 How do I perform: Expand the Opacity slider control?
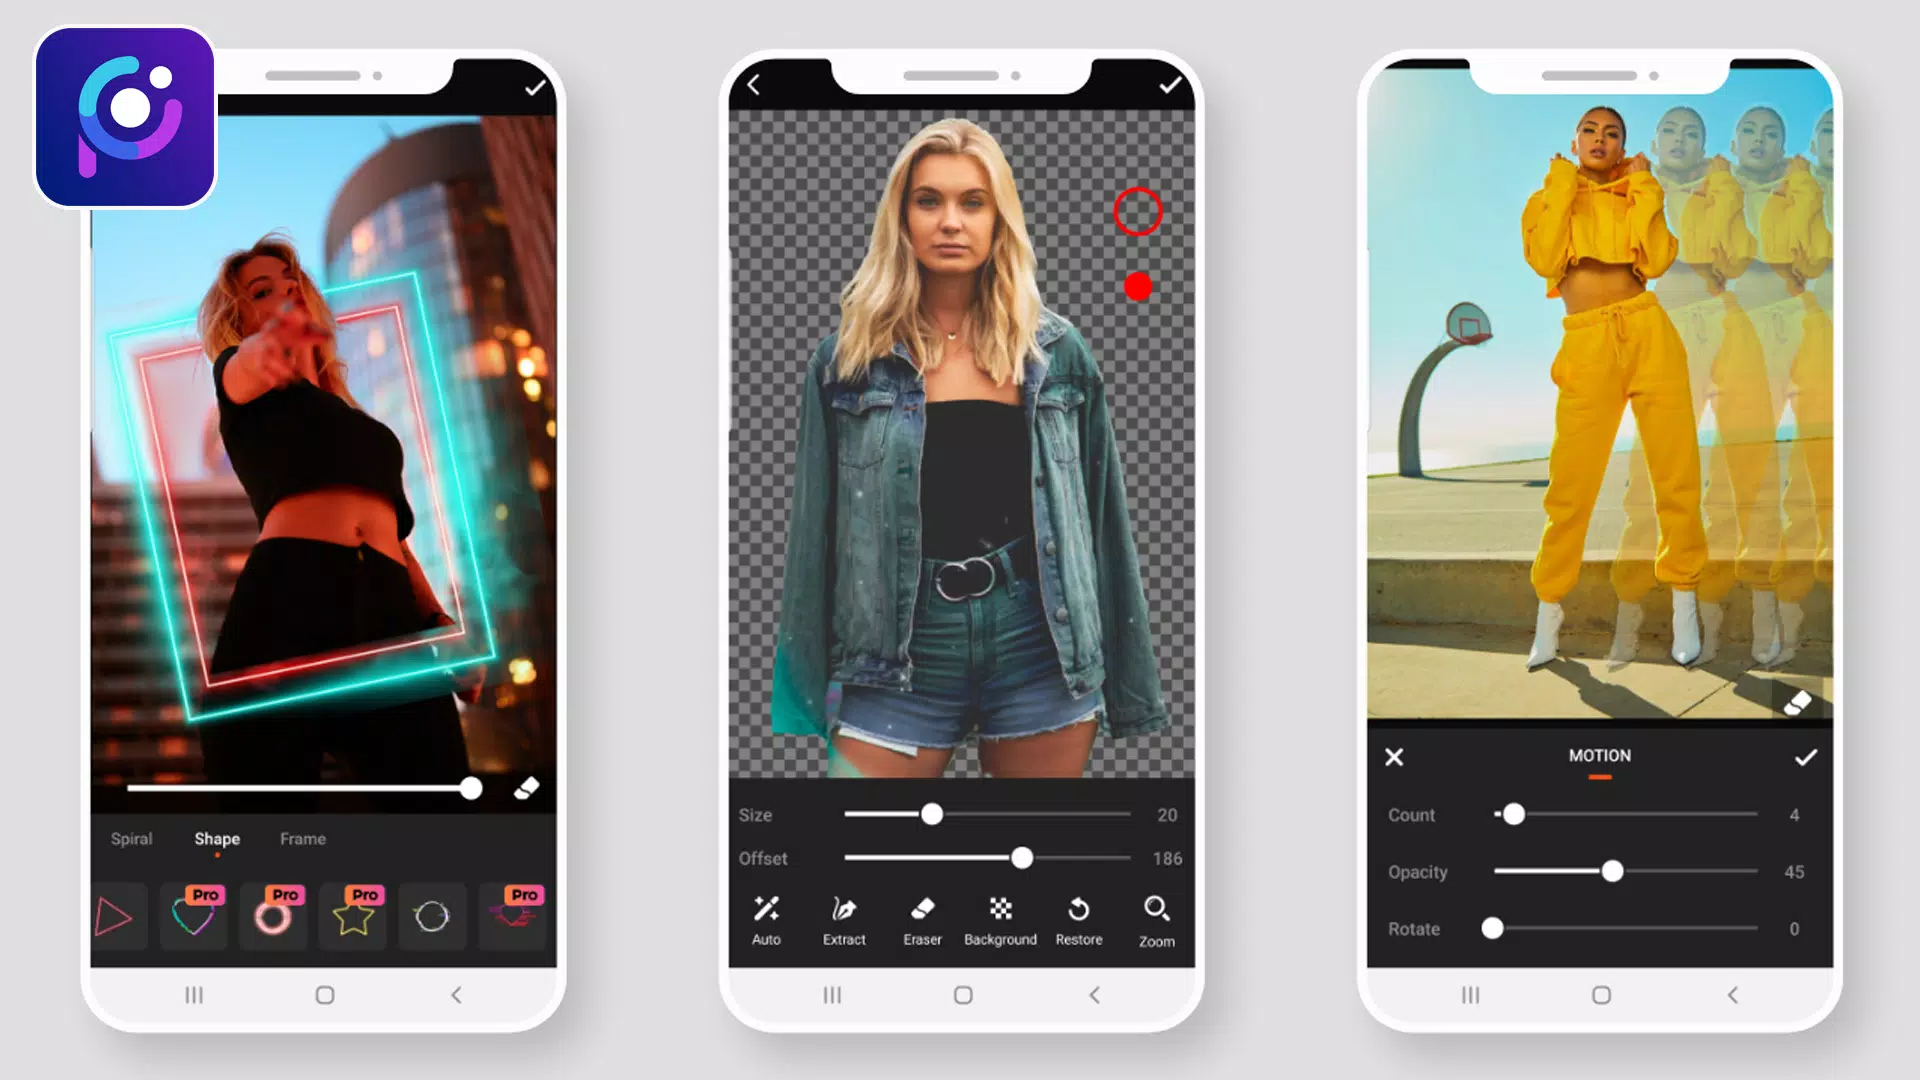pyautogui.click(x=1611, y=872)
